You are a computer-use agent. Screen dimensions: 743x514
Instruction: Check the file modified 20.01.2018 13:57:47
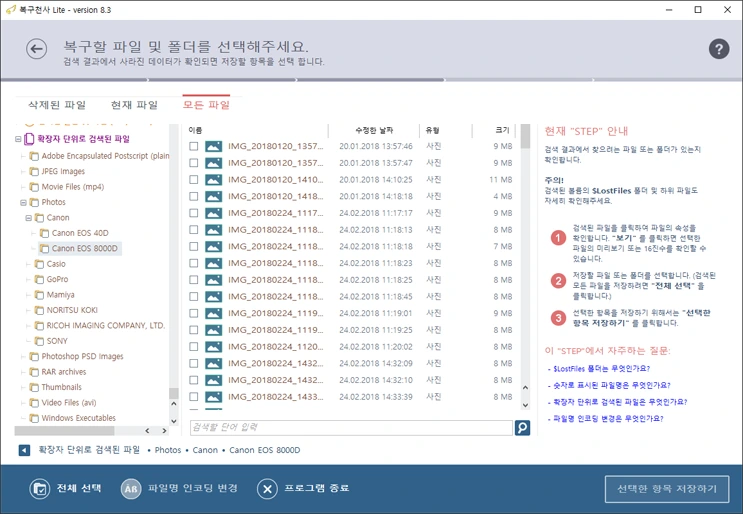[x=194, y=163]
